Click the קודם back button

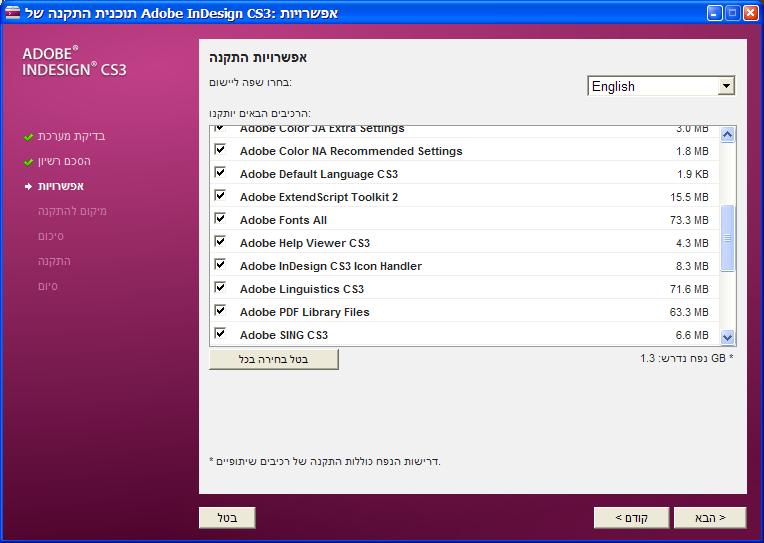pyautogui.click(x=631, y=518)
